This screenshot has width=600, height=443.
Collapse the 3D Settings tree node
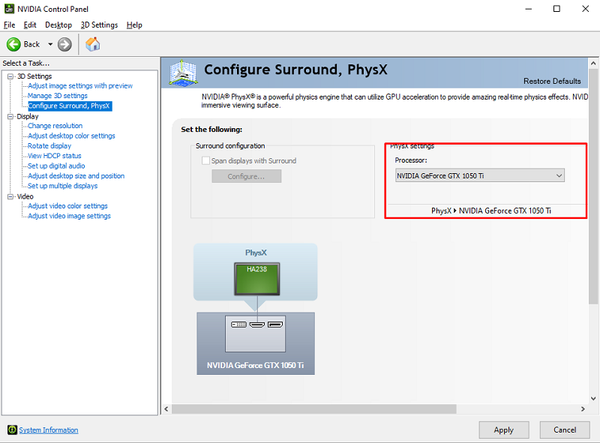(x=10, y=76)
